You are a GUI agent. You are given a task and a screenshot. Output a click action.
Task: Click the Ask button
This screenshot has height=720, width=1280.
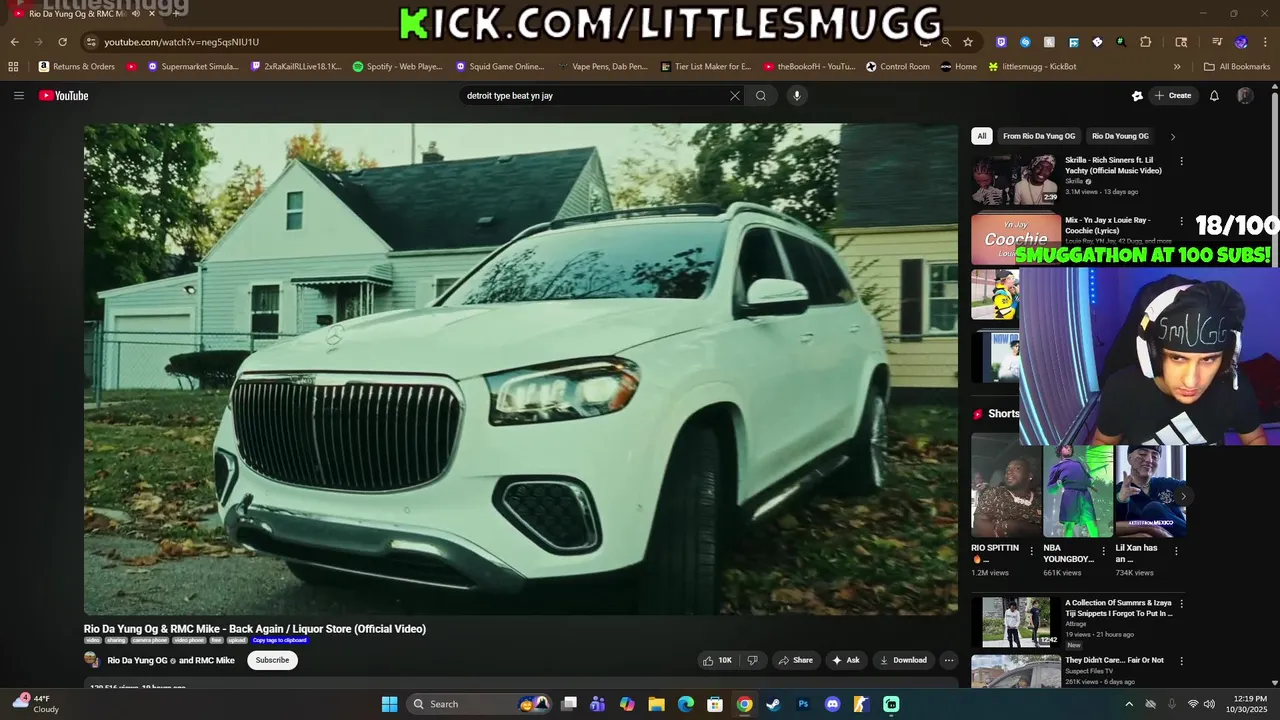coord(846,660)
